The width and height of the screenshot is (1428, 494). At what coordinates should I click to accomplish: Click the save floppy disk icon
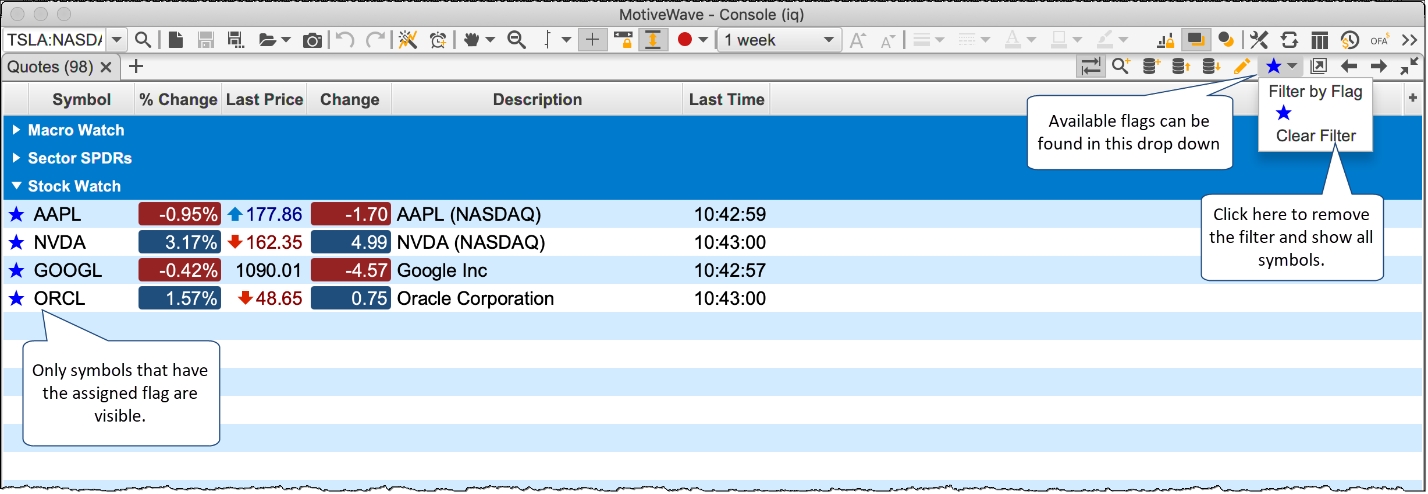click(x=206, y=40)
